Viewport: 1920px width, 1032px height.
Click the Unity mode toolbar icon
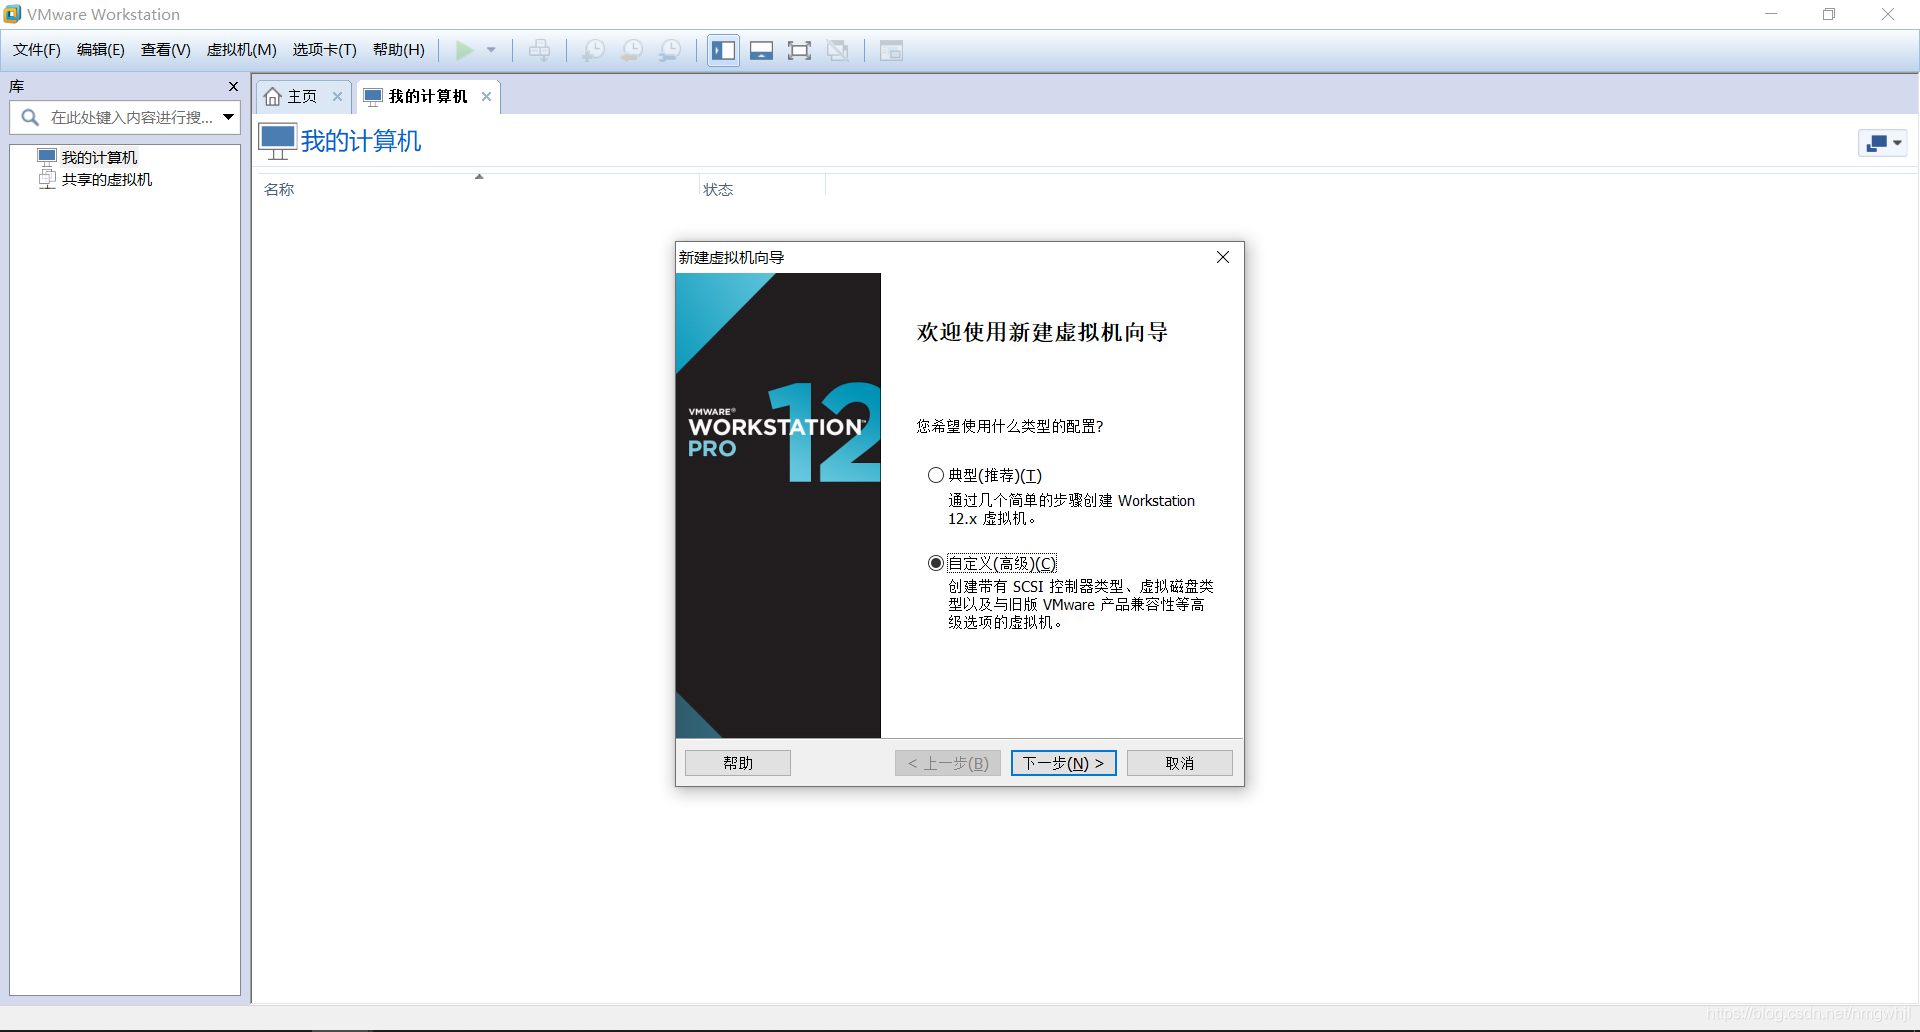pos(838,50)
